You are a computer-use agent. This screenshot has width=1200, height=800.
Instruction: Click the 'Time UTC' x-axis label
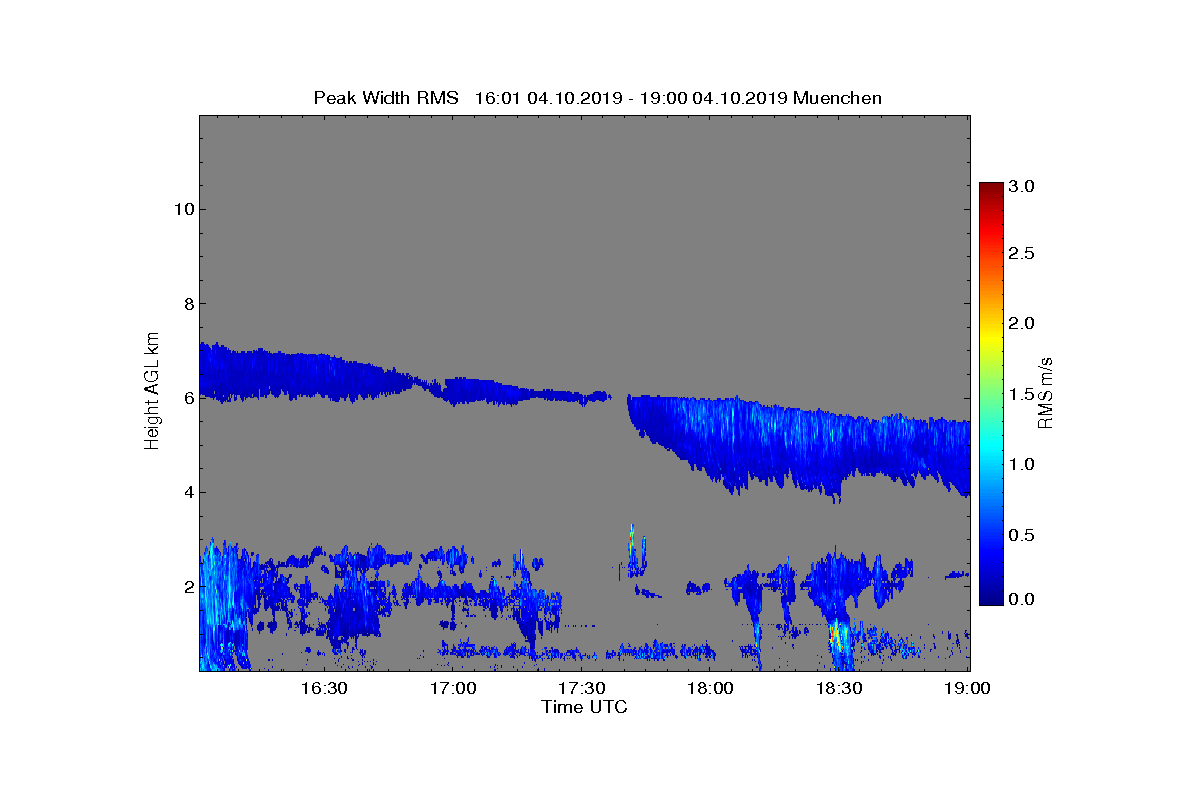[x=585, y=707]
